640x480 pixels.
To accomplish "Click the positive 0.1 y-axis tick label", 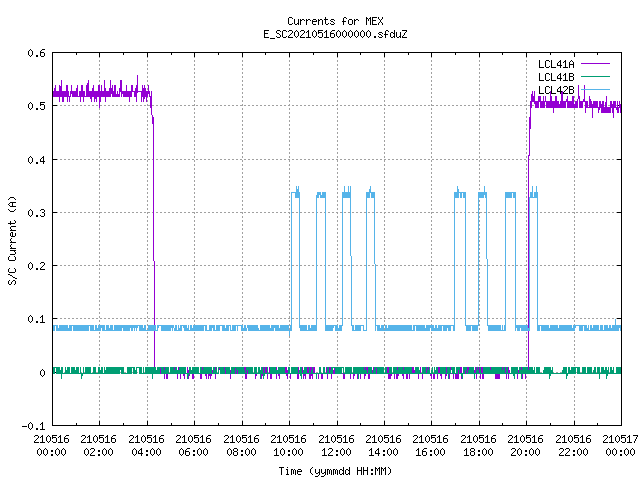I will pos(36,319).
